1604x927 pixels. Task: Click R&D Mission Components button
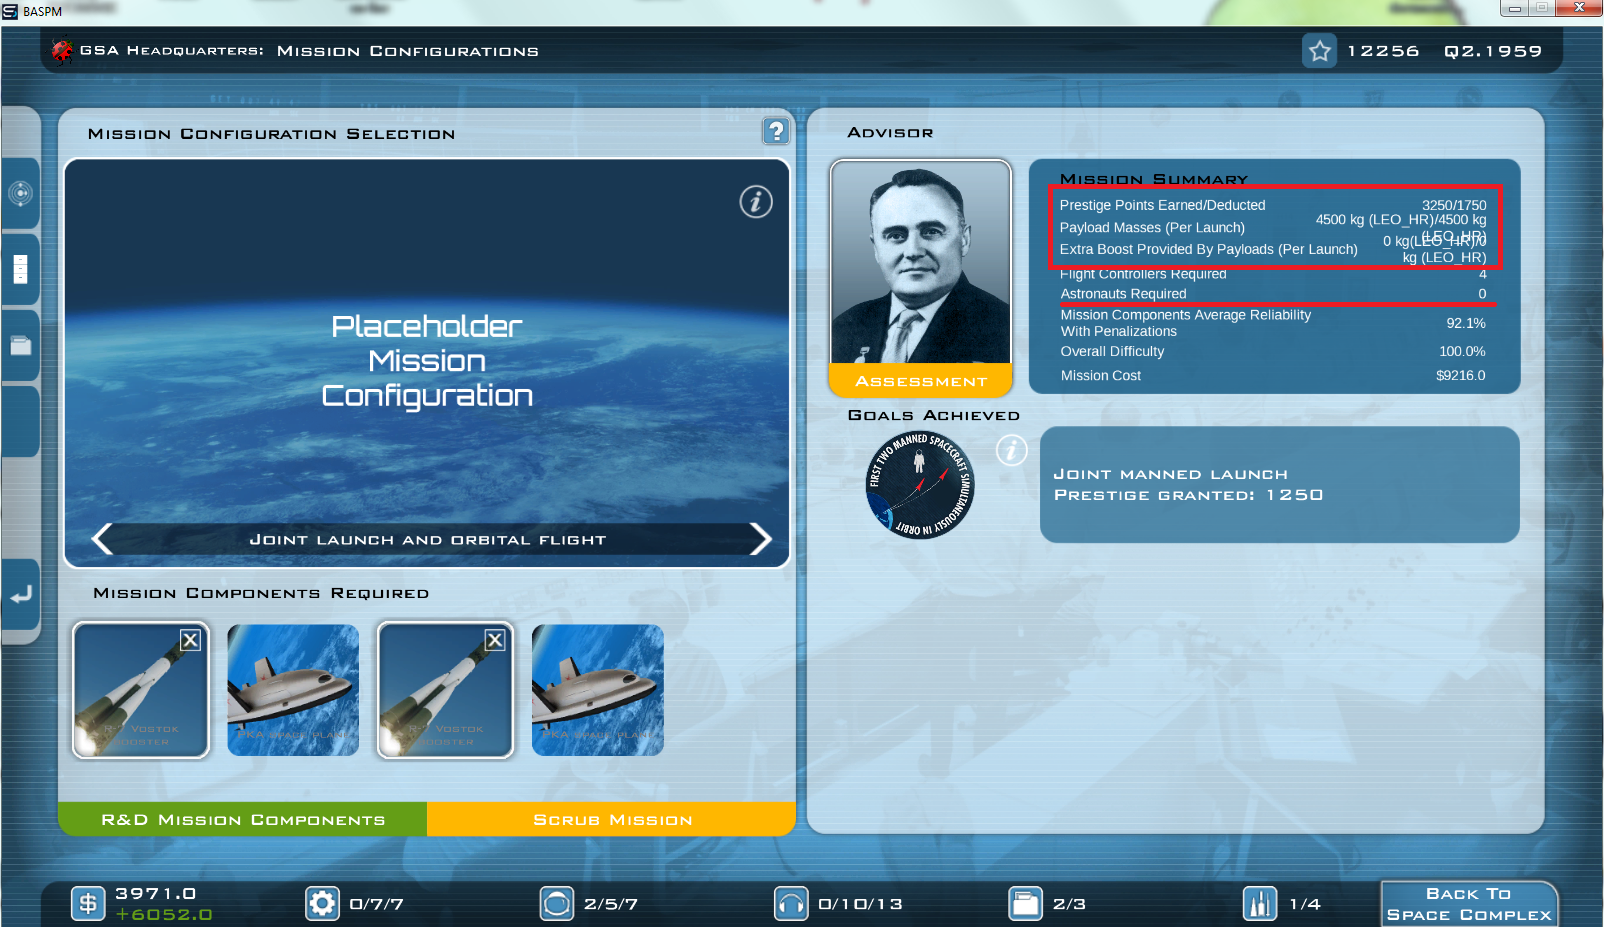(x=243, y=819)
